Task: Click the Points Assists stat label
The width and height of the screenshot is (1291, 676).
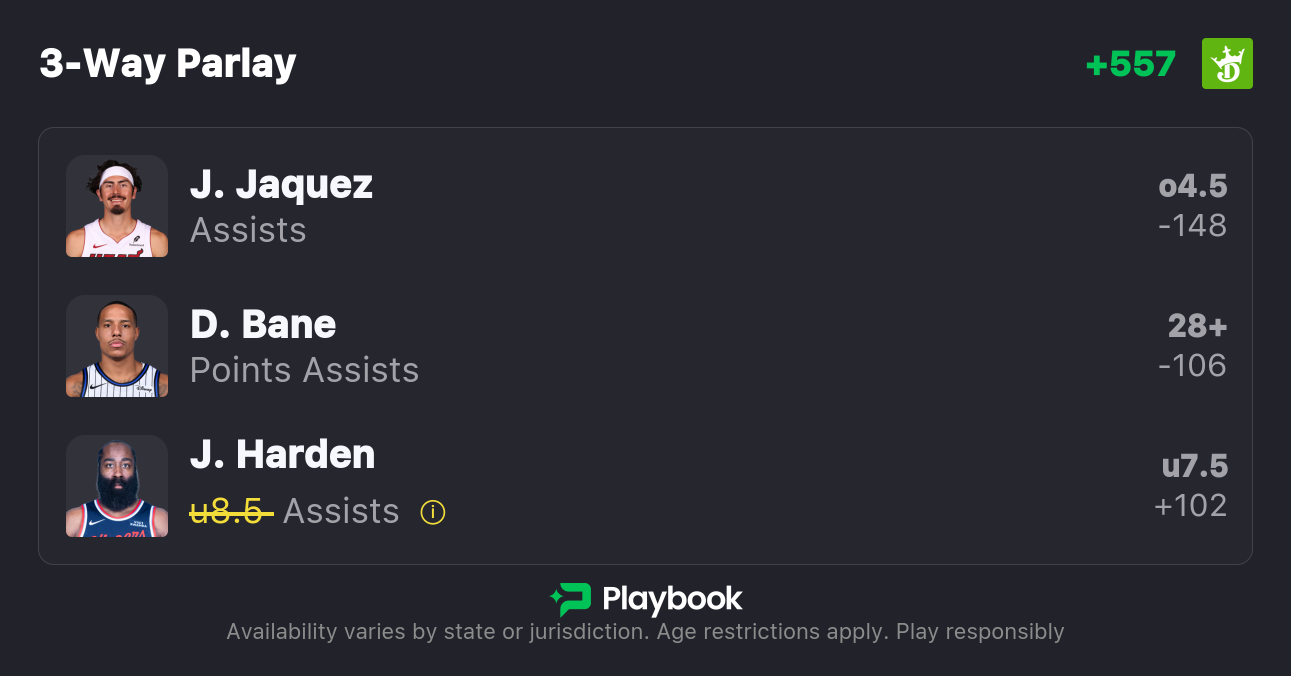Action: click(304, 371)
